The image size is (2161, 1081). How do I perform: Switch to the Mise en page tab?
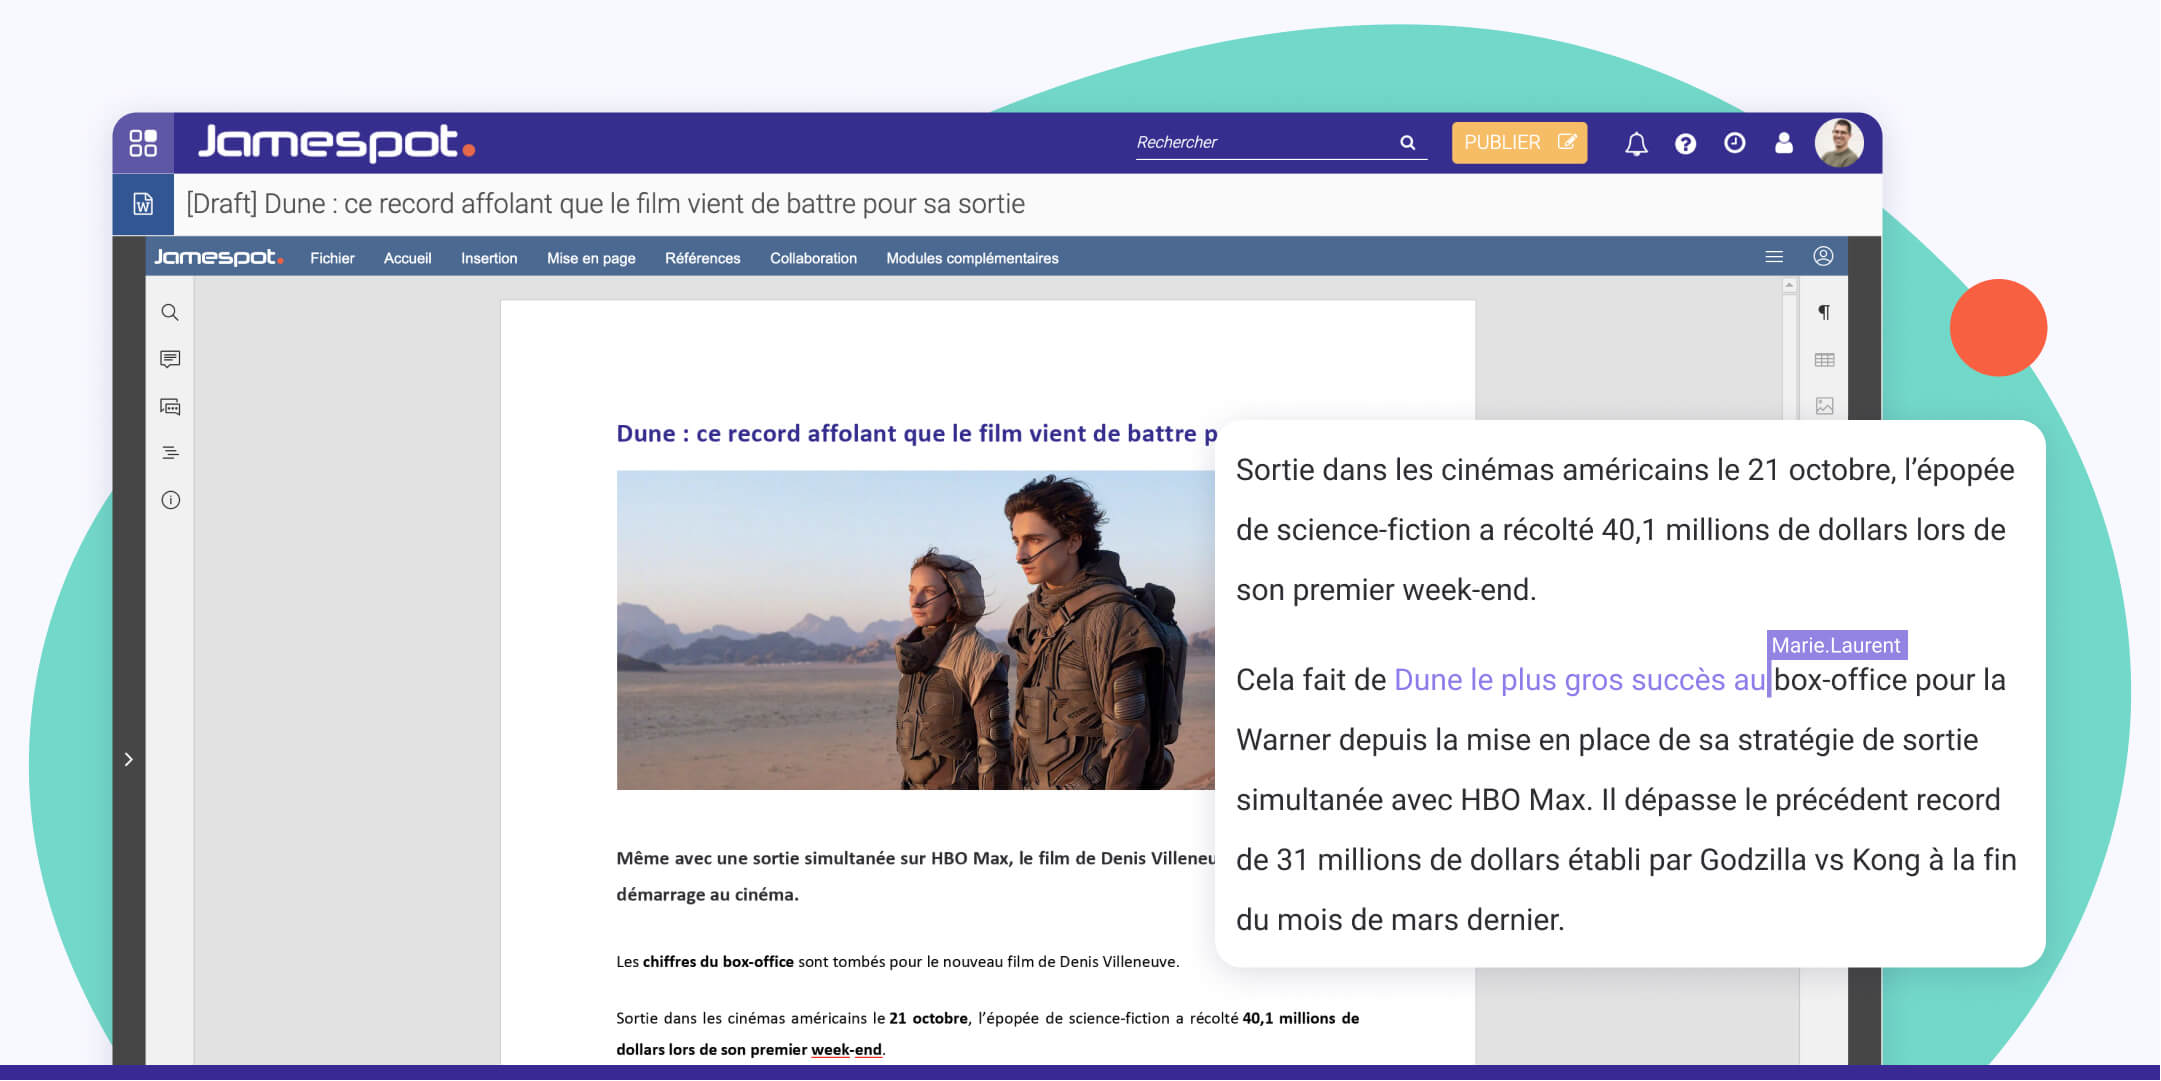(591, 258)
